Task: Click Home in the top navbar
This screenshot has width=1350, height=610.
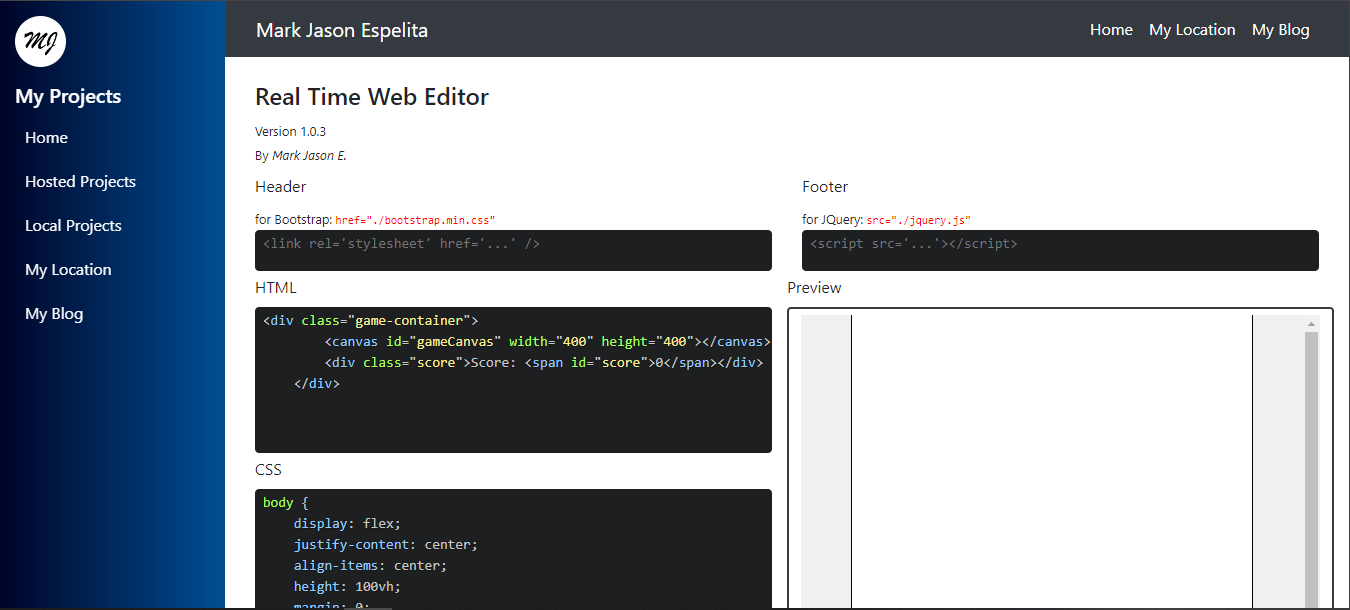Action: pos(1111,30)
